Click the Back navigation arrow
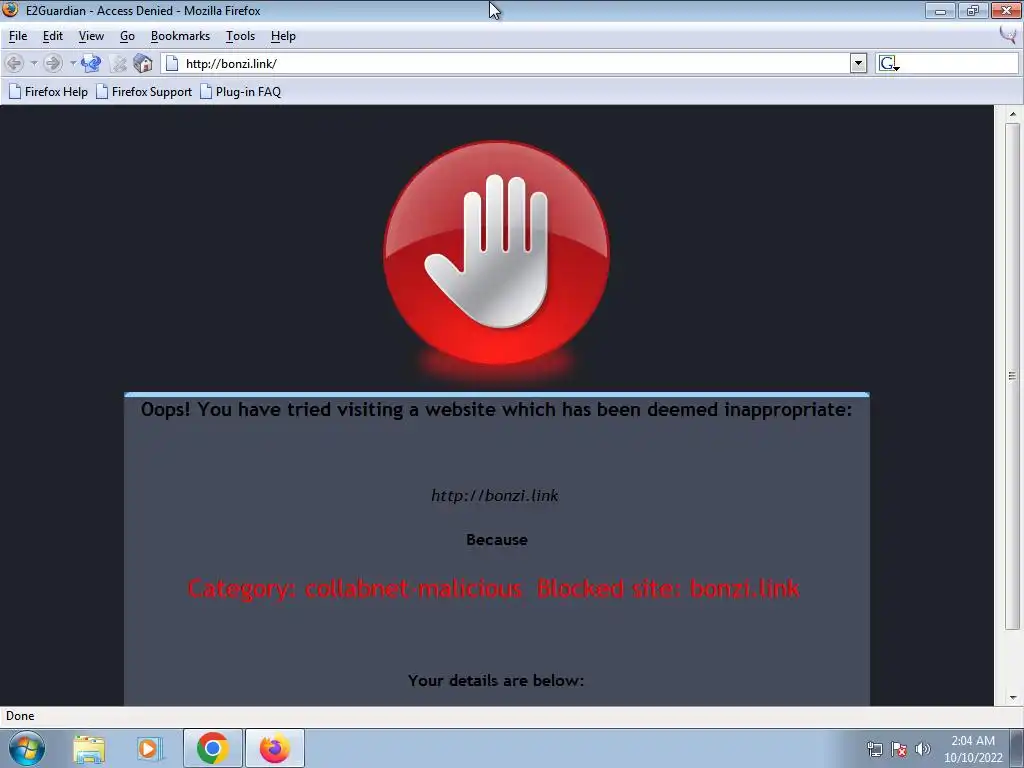 click(14, 63)
